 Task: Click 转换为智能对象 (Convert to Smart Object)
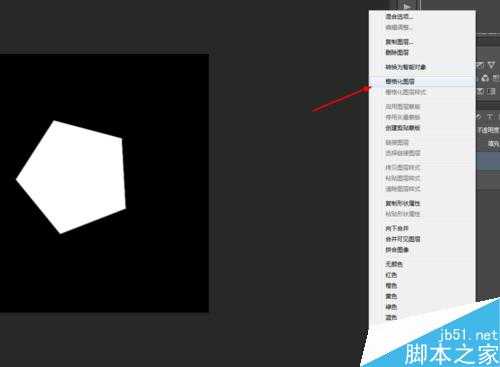[x=406, y=67]
